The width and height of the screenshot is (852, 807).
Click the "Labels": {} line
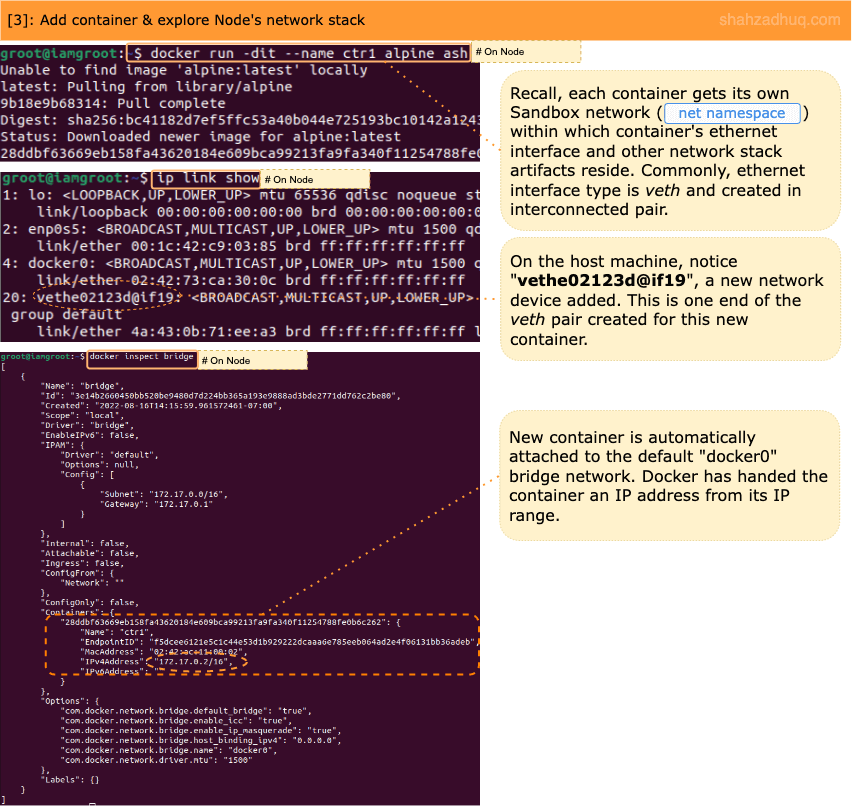click(x=70, y=780)
